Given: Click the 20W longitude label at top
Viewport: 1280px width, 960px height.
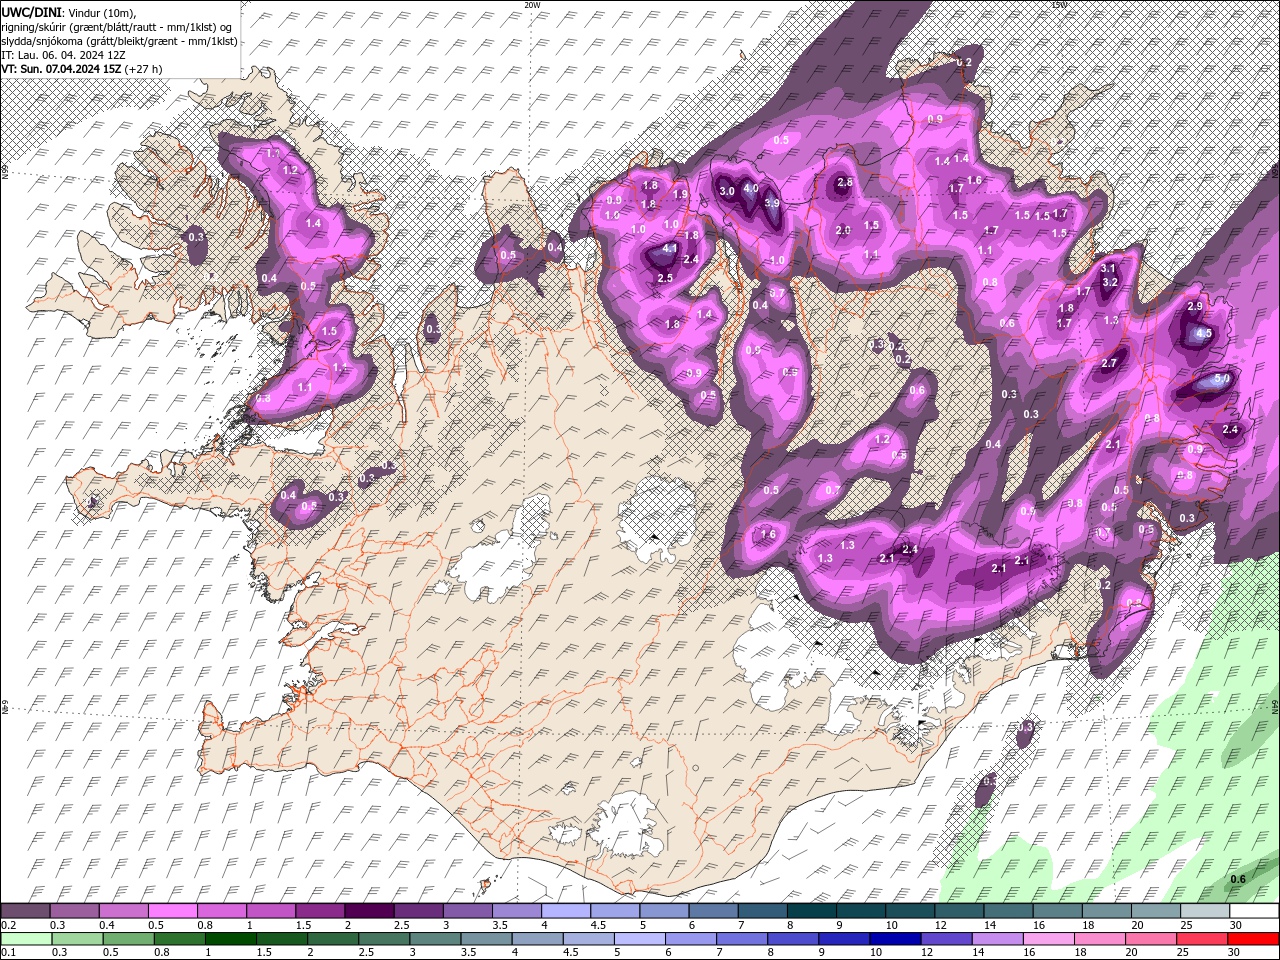Looking at the screenshot, I should (x=532, y=5).
